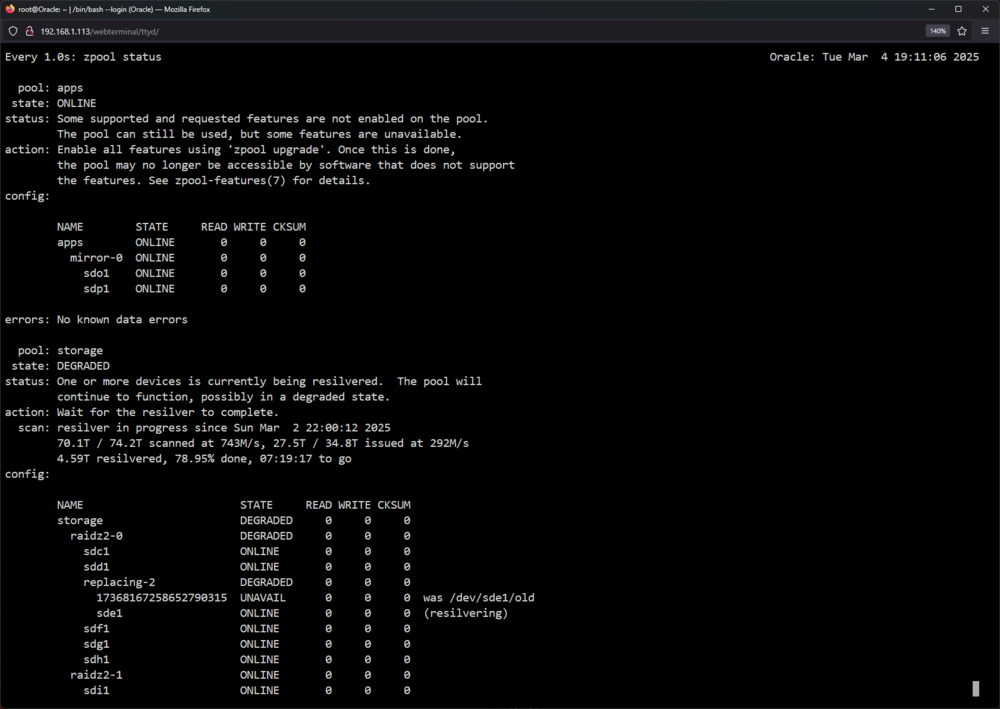Click the 'Oracle: Tue Mar 4 19:11:06 2025' timestamp

[x=874, y=57]
